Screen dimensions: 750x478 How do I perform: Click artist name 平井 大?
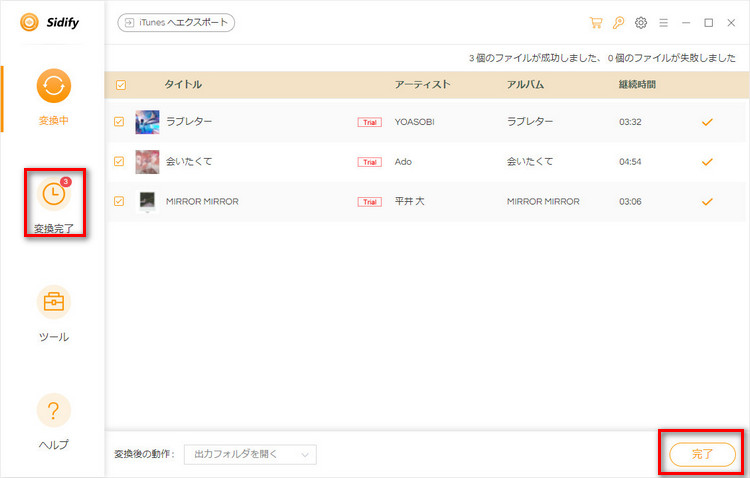pyautogui.click(x=409, y=201)
